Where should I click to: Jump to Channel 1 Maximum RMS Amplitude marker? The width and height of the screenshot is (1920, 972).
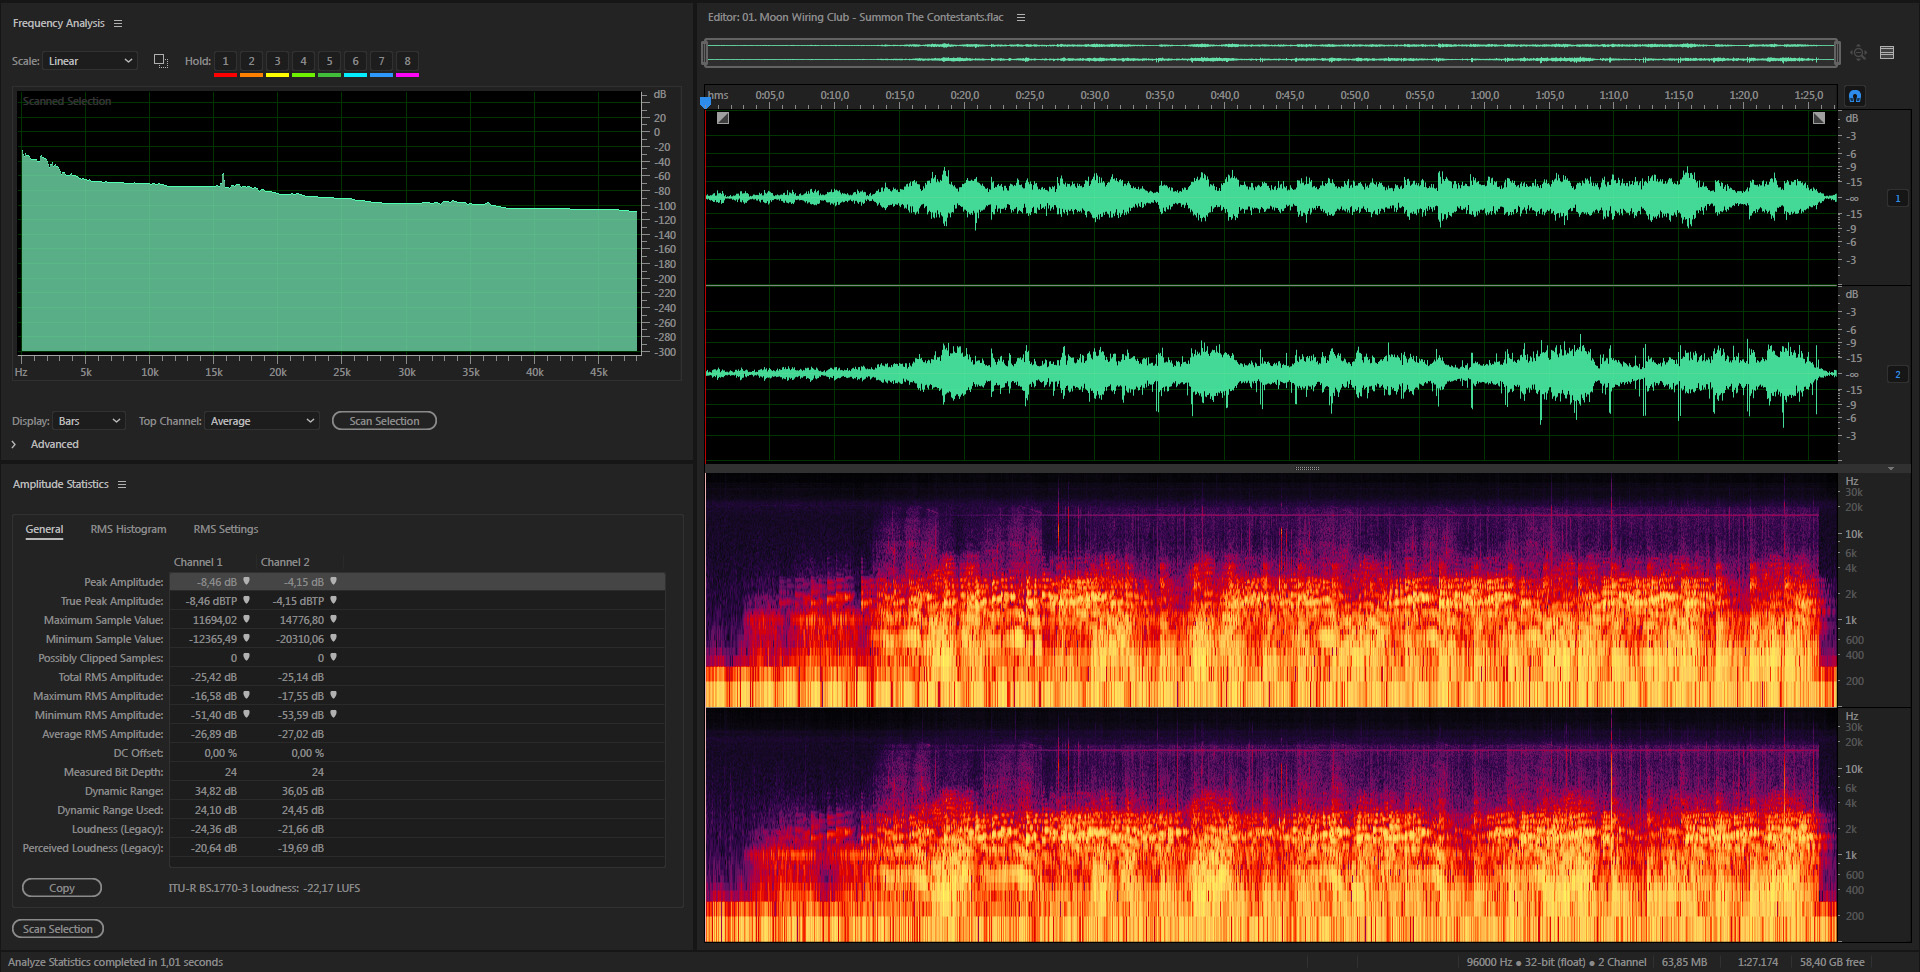click(247, 695)
